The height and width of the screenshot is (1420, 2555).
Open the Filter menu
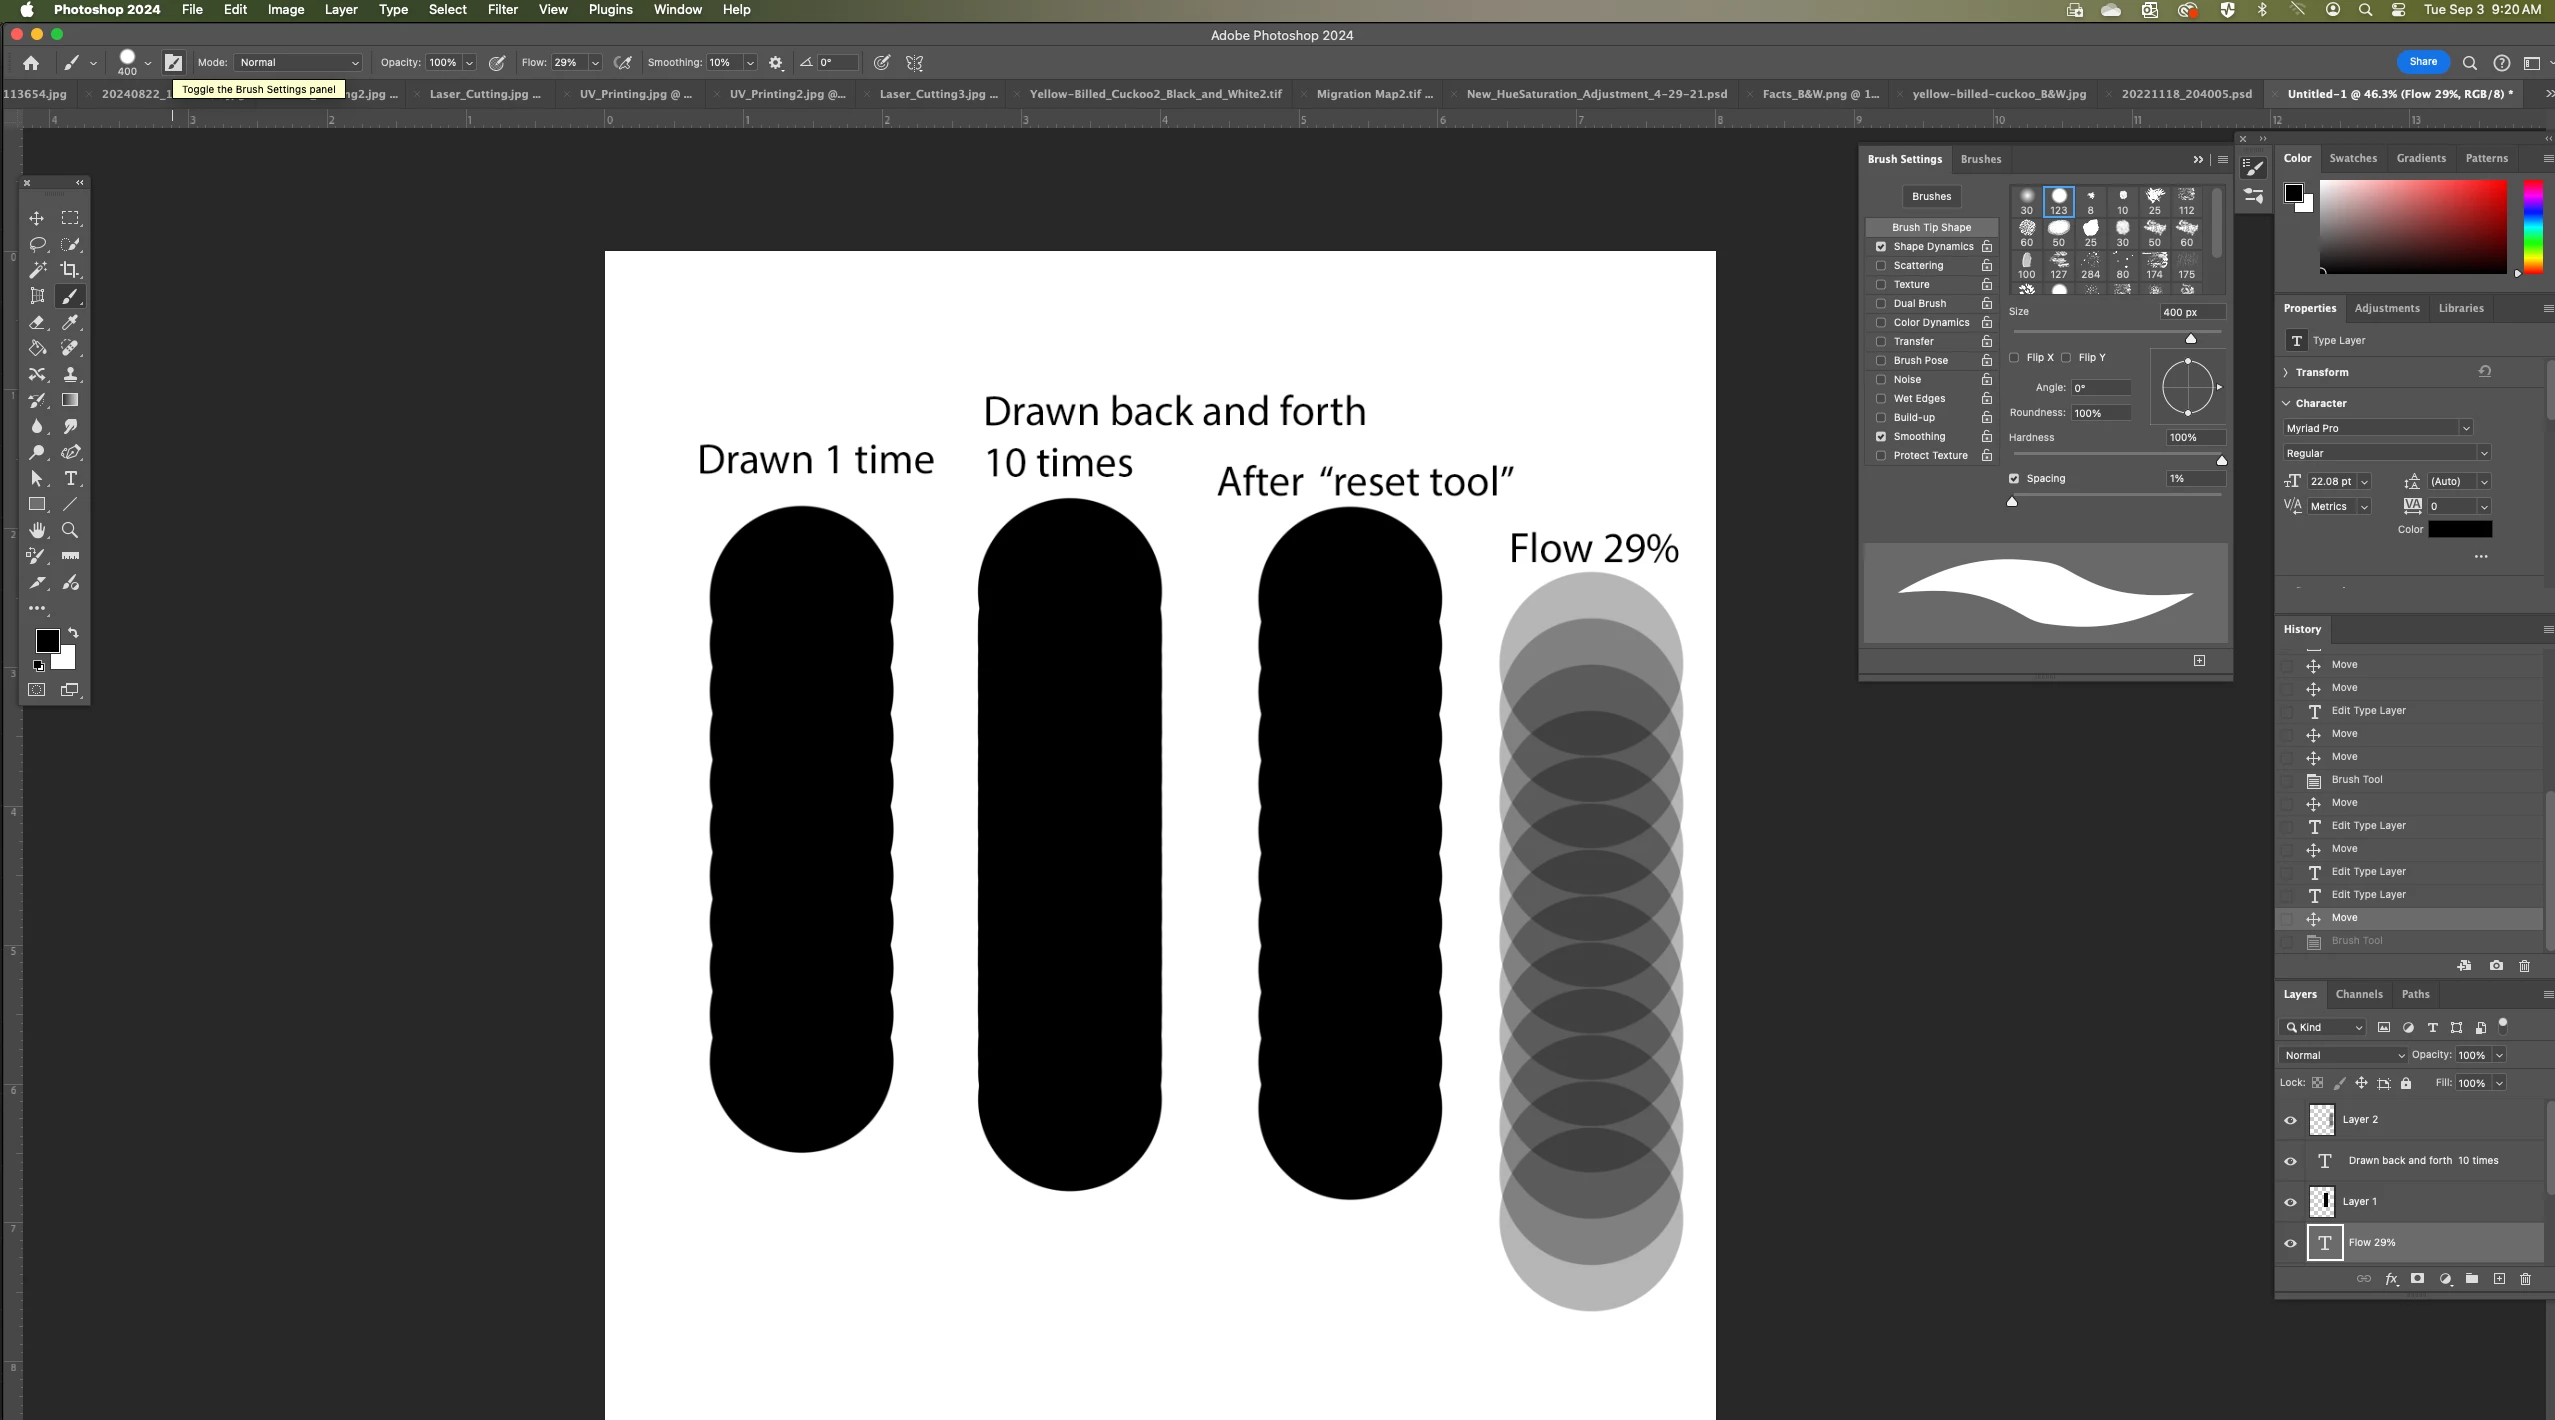502,10
